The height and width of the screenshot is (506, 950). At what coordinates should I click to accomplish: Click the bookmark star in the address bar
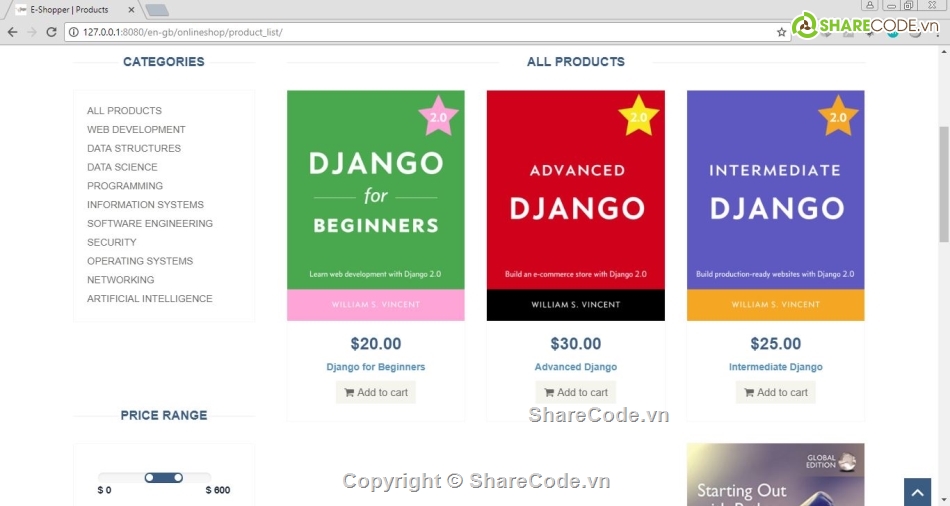[x=782, y=32]
